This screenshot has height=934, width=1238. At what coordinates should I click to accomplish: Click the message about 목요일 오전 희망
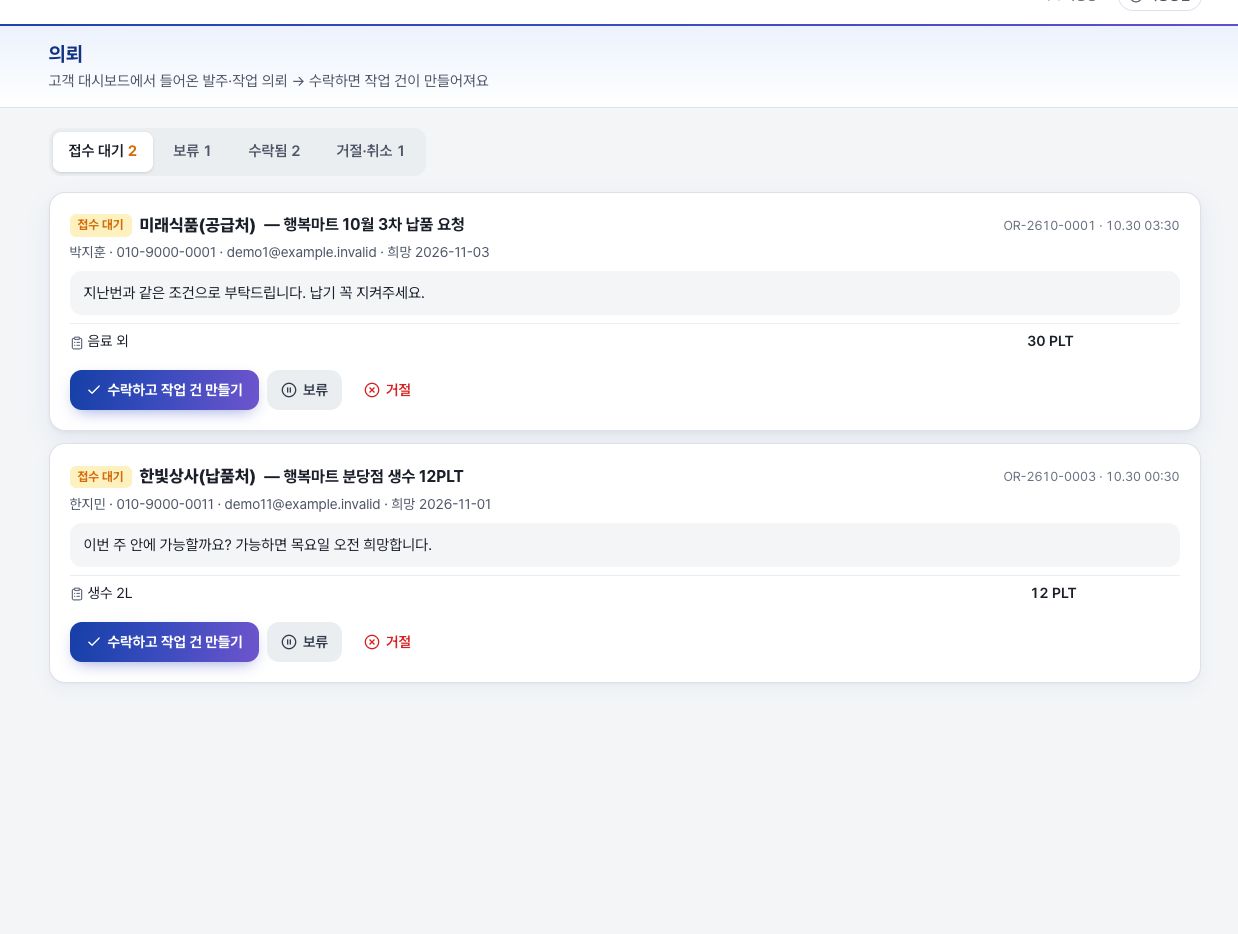[x=625, y=545]
